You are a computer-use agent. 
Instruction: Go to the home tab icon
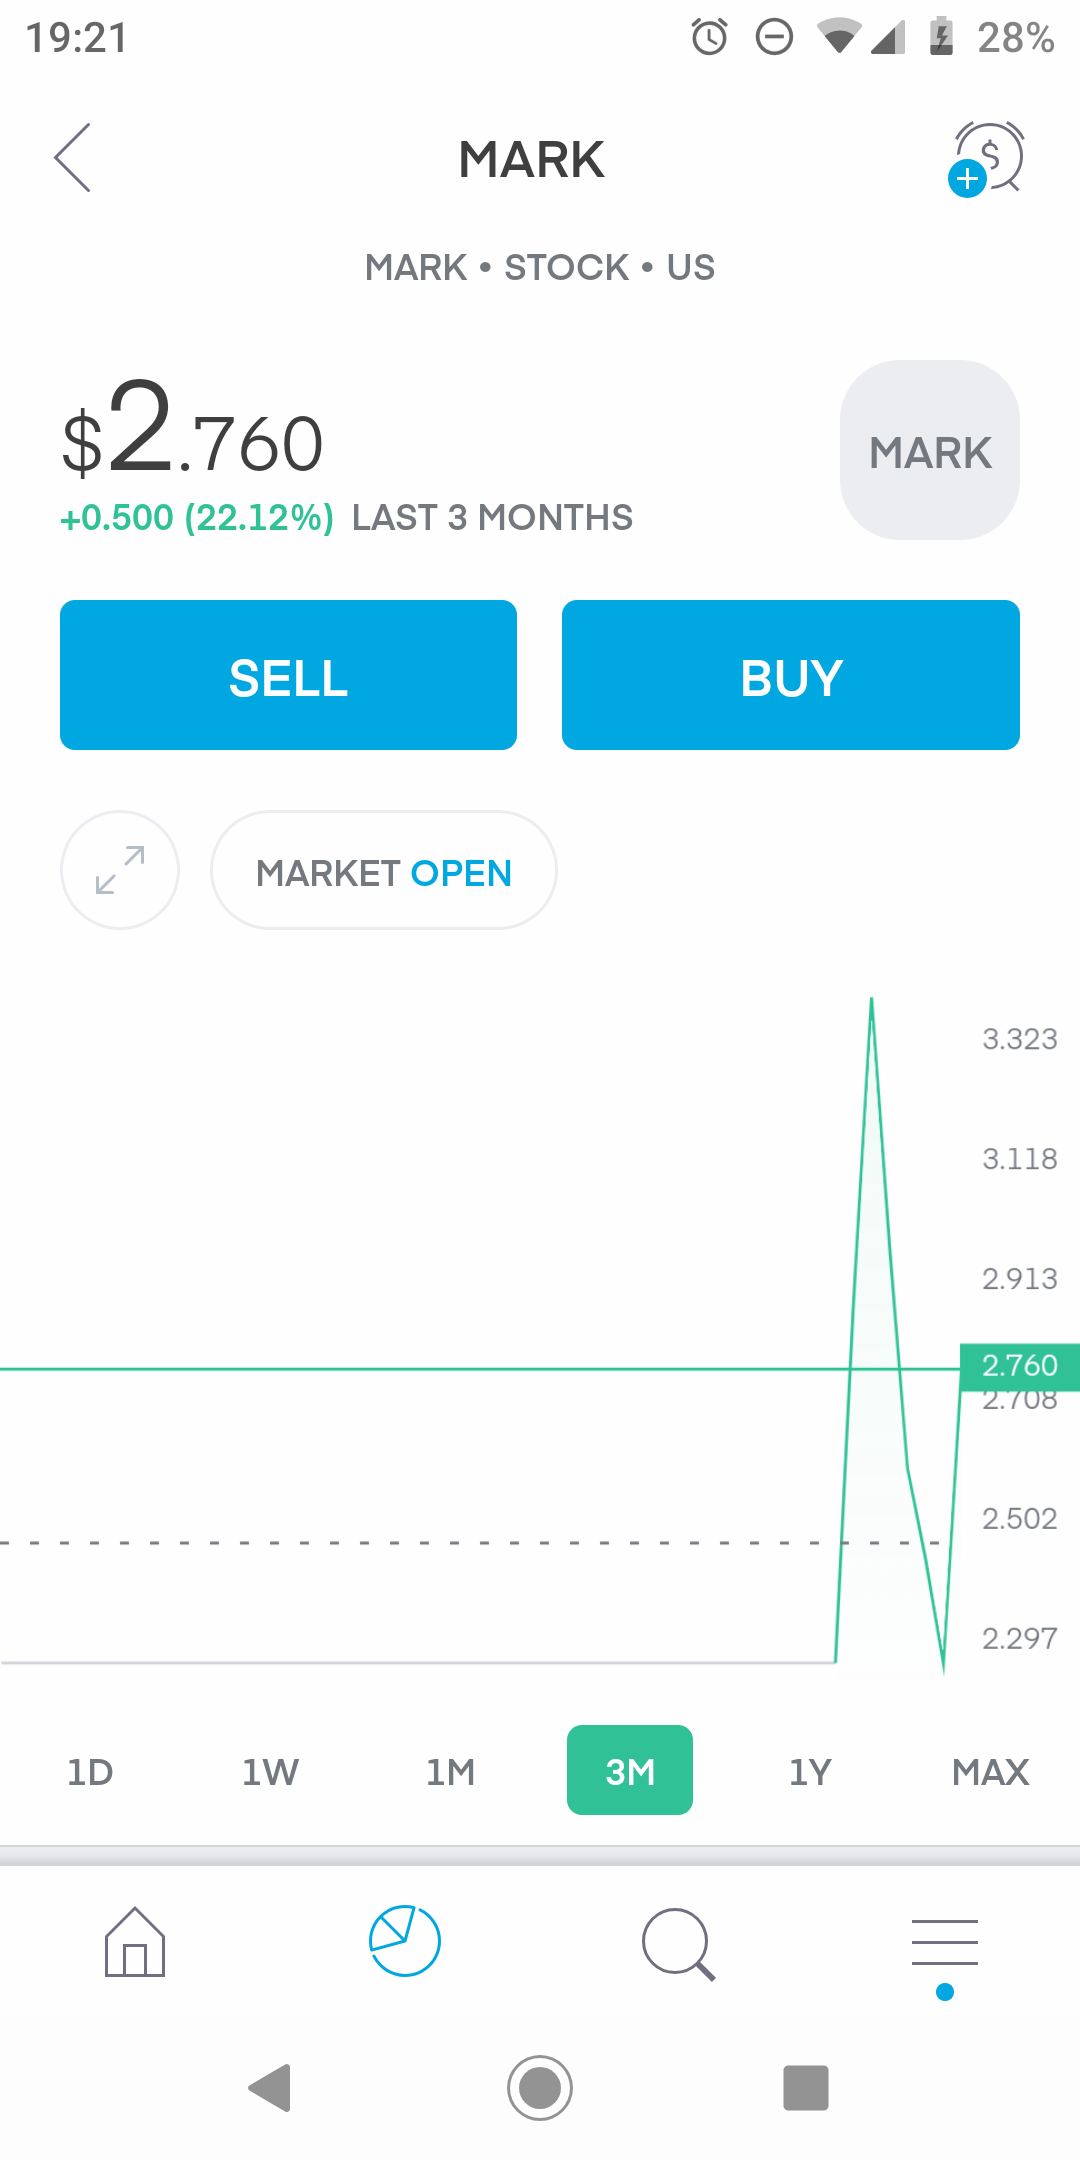[135, 1942]
